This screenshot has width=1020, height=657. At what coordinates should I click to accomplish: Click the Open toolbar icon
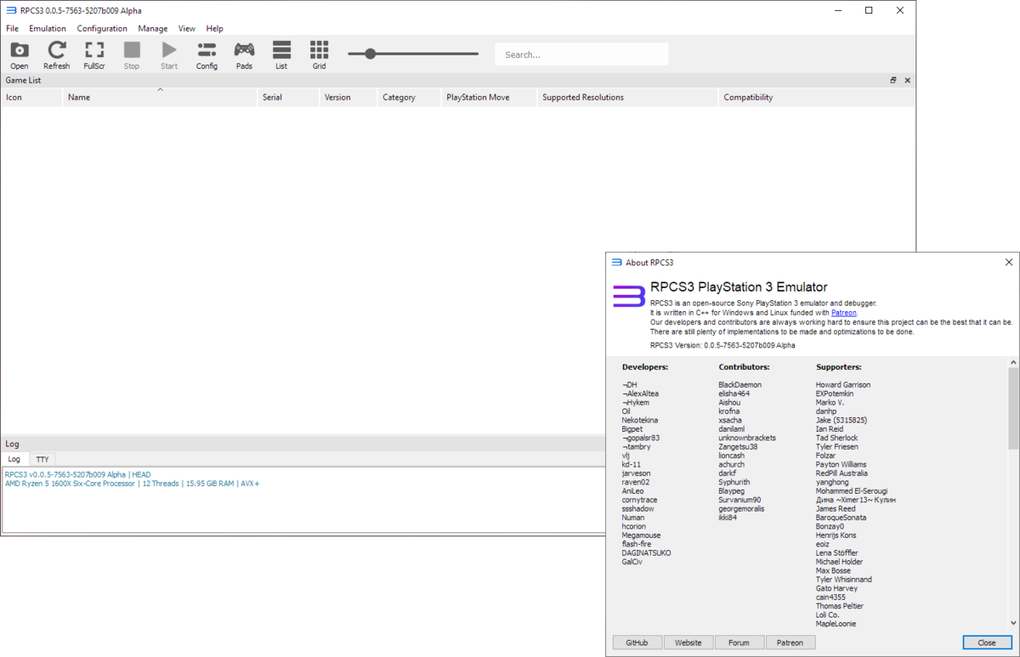[20, 55]
